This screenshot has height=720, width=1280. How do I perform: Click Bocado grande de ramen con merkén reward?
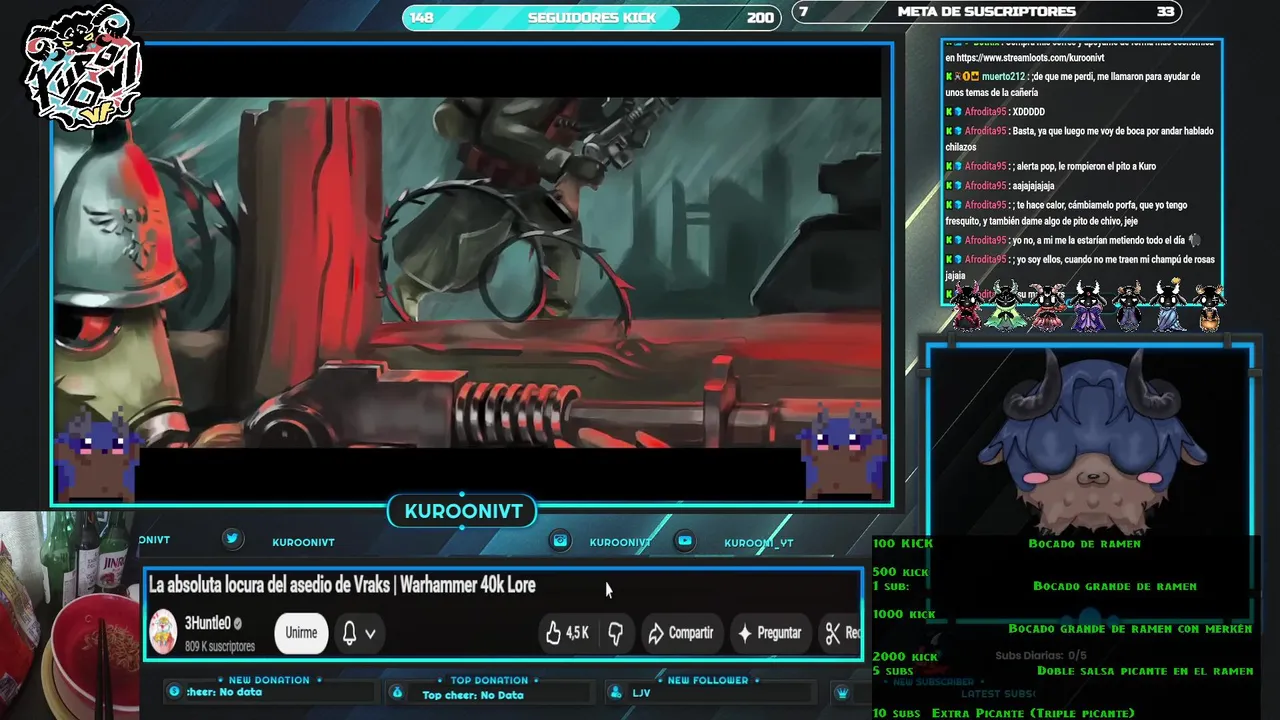pos(1130,629)
